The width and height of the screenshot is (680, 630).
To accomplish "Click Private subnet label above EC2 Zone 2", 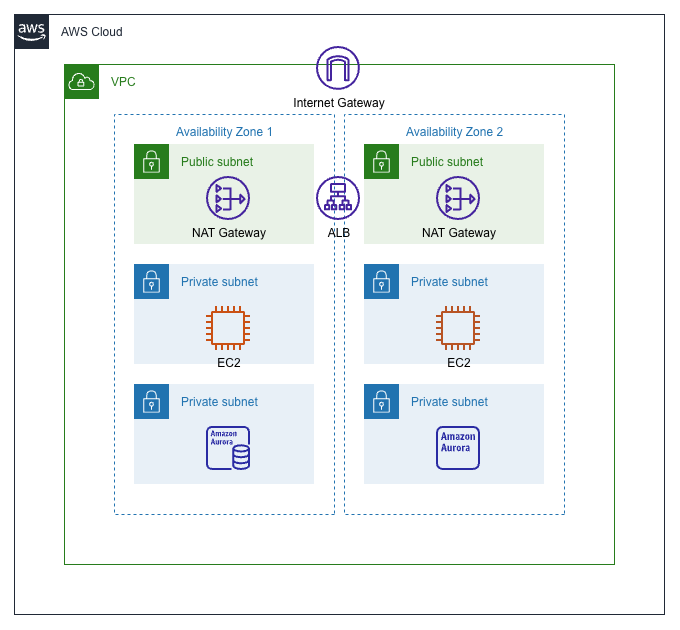I will [449, 282].
